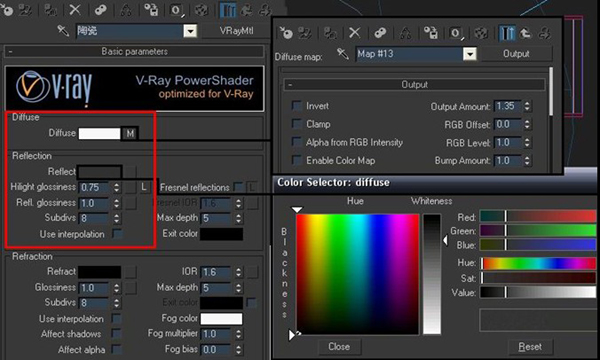Viewport: 600px width, 360px height.
Task: Enable Affect alpha checkbox
Action: 116,349
